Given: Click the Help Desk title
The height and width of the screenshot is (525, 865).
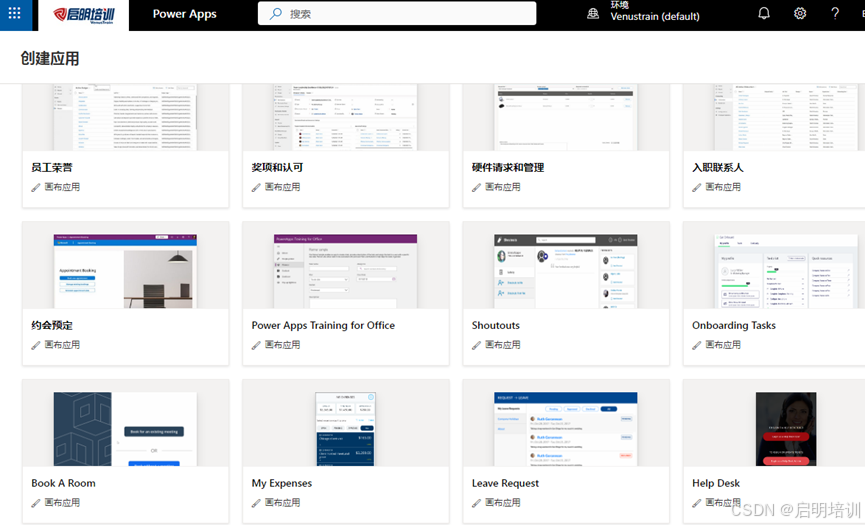Looking at the screenshot, I should click(716, 483).
